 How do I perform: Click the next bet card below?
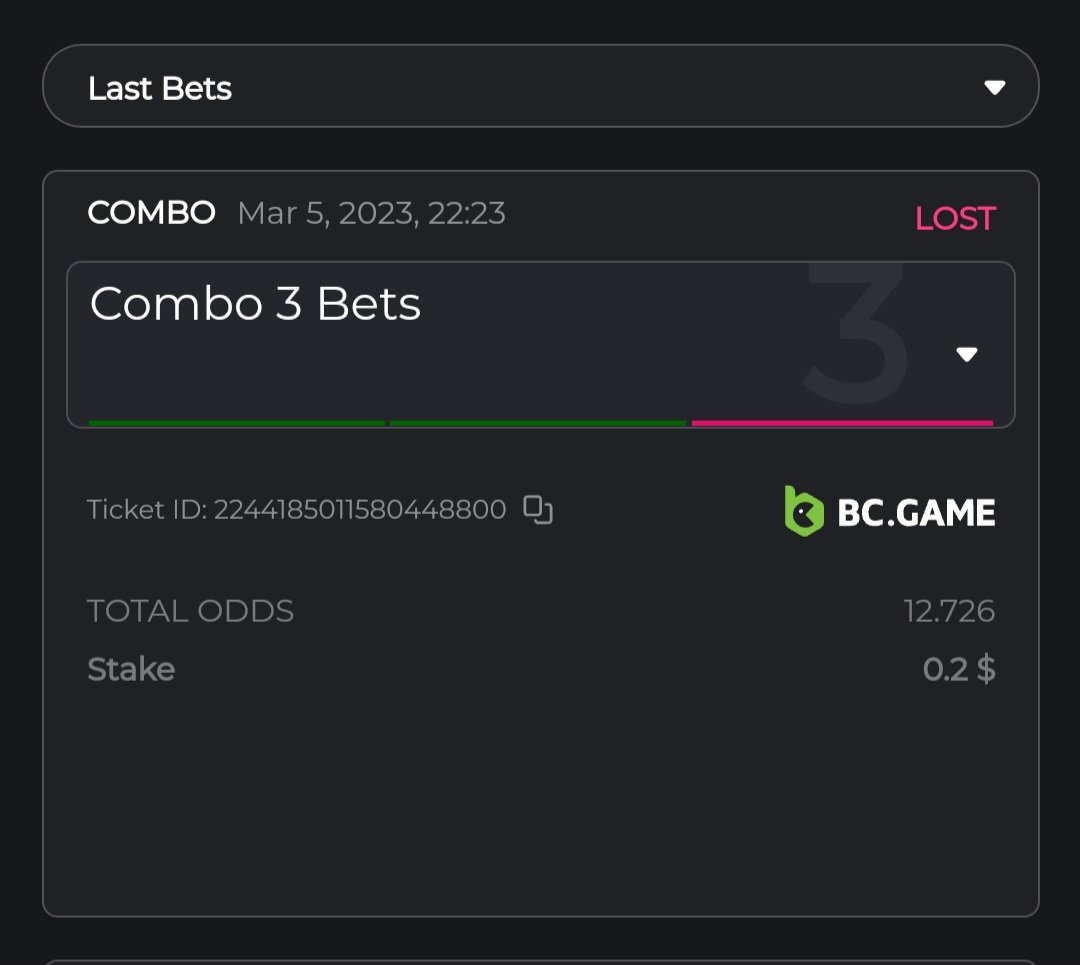tap(540, 960)
